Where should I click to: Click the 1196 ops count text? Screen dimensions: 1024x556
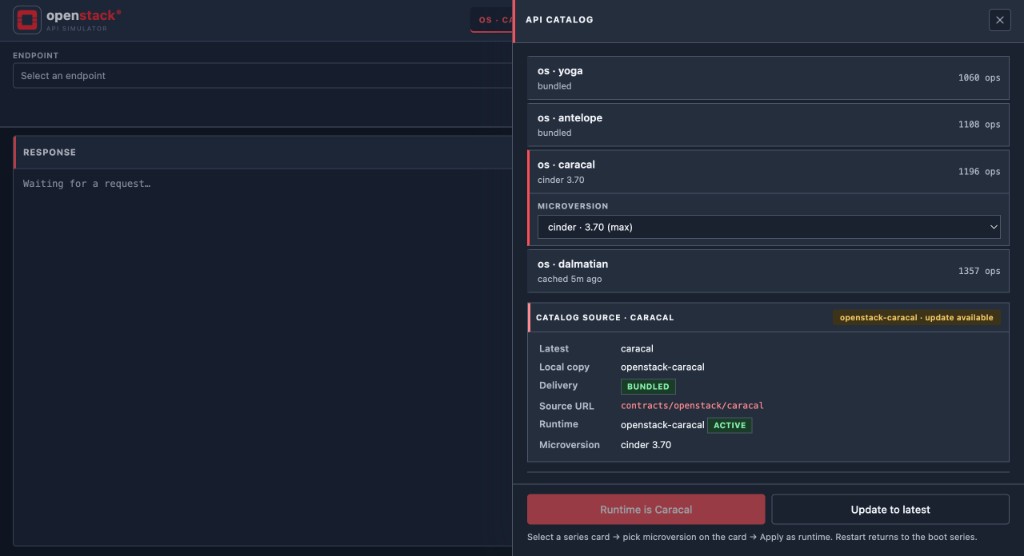(x=979, y=172)
